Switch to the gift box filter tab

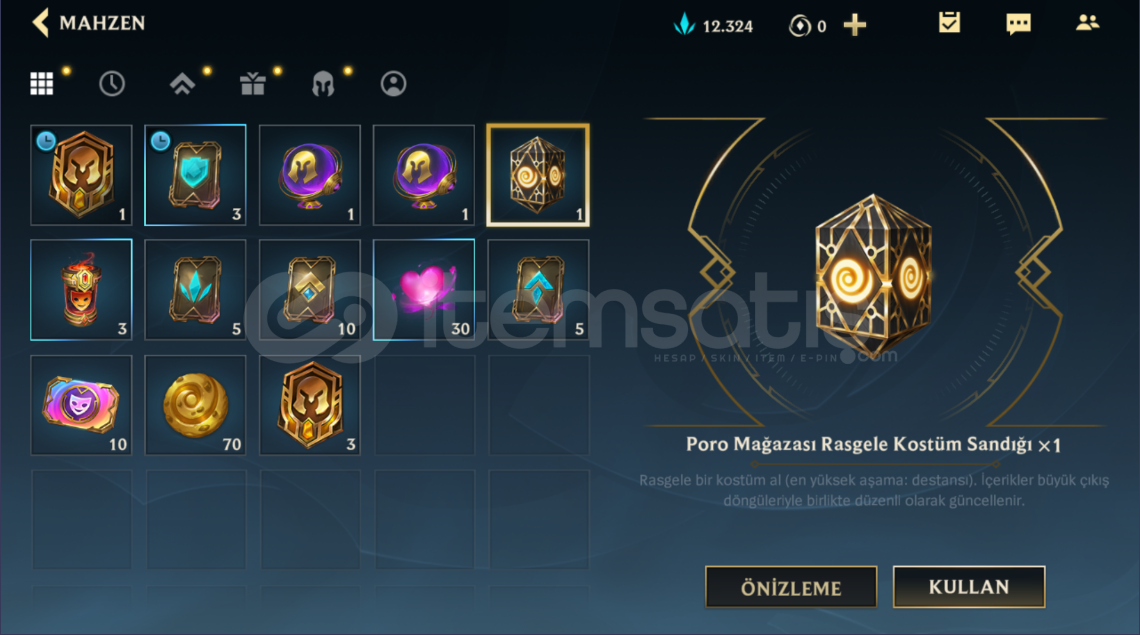pyautogui.click(x=253, y=84)
